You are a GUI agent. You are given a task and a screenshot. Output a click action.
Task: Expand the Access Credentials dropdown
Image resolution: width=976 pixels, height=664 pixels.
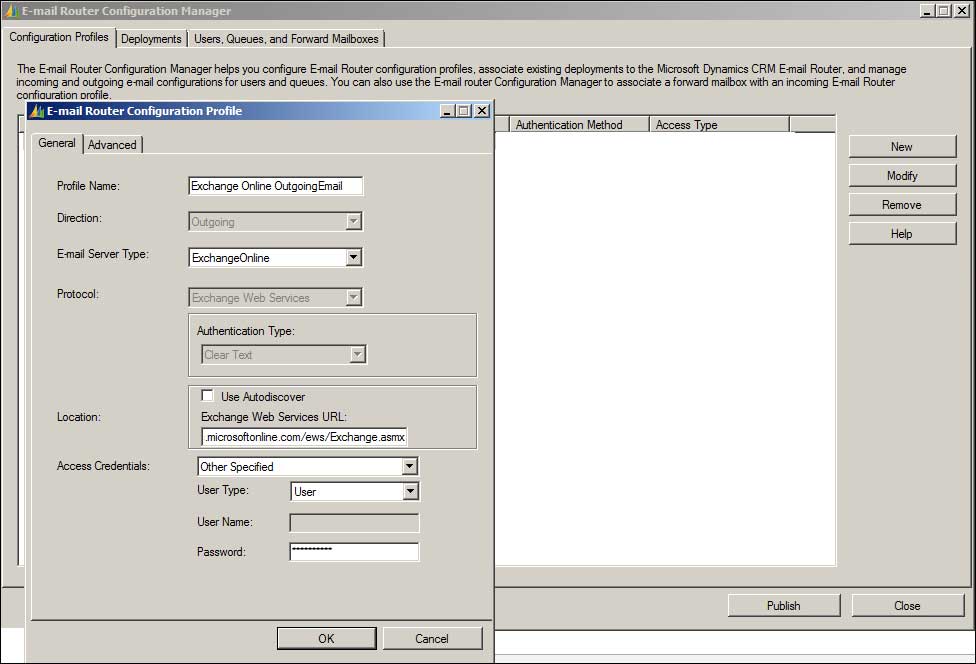tap(408, 467)
